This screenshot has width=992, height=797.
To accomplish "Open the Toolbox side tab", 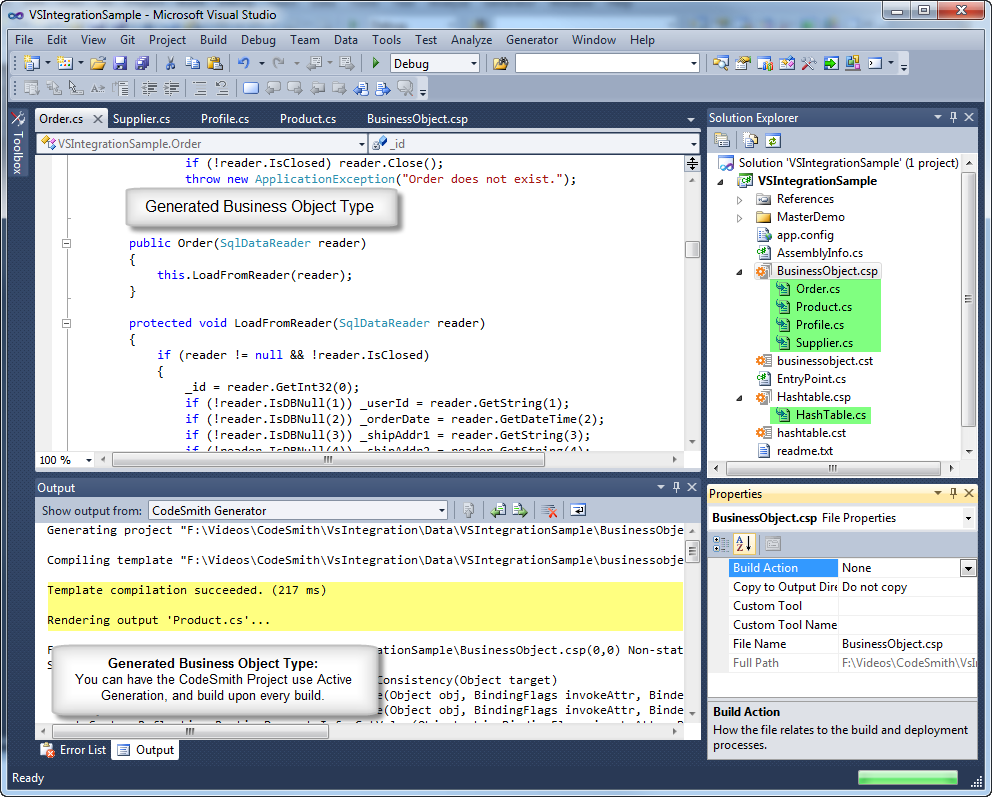I will coord(18,144).
